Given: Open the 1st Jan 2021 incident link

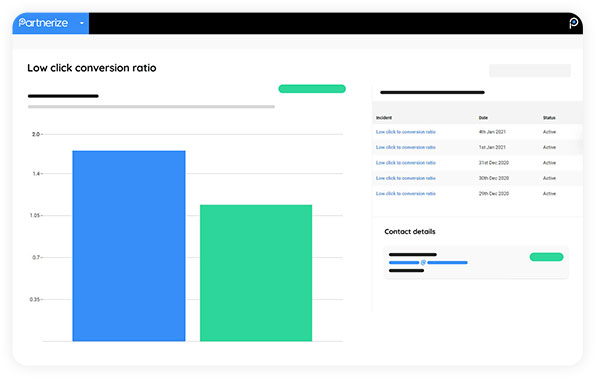Looking at the screenshot, I should pos(406,147).
